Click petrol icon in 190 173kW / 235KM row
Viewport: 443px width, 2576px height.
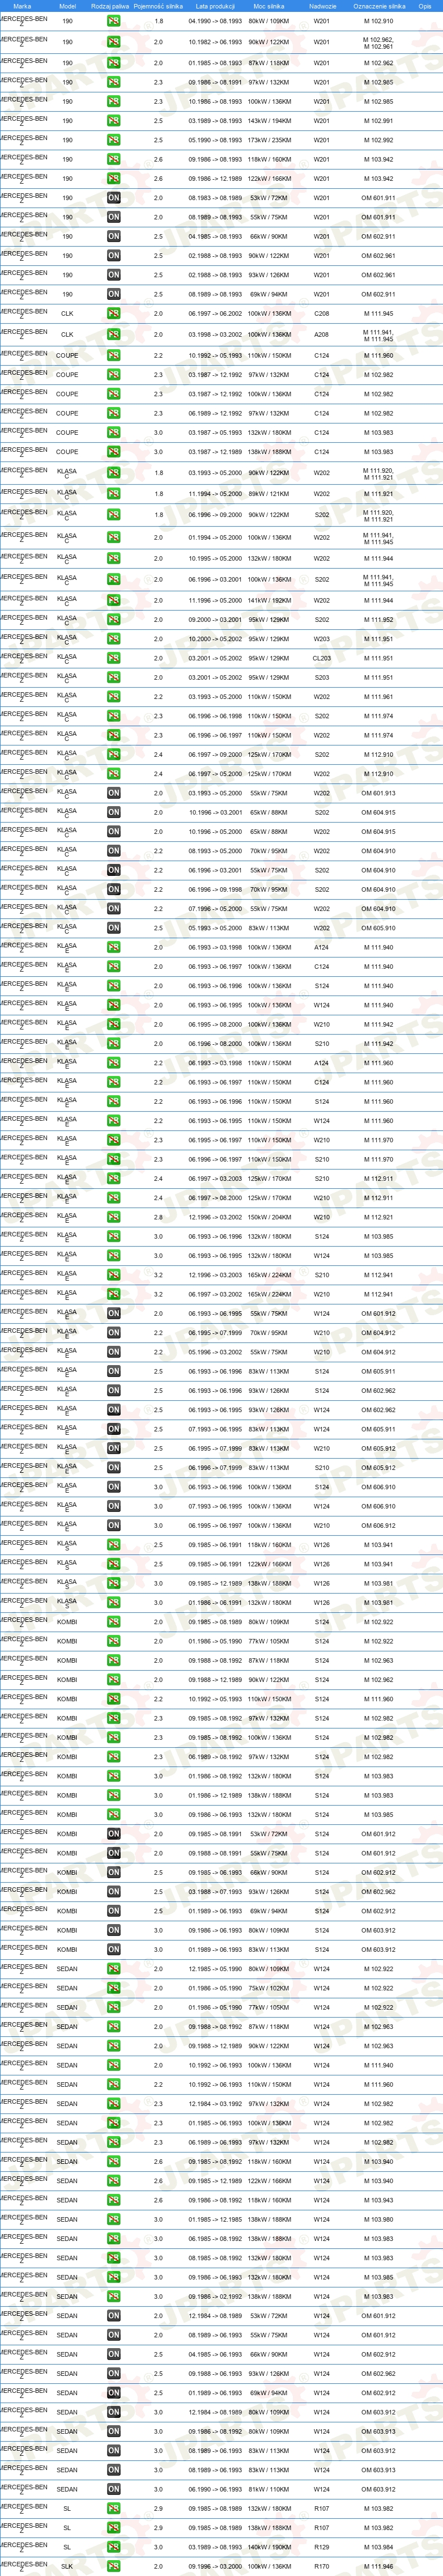[114, 140]
